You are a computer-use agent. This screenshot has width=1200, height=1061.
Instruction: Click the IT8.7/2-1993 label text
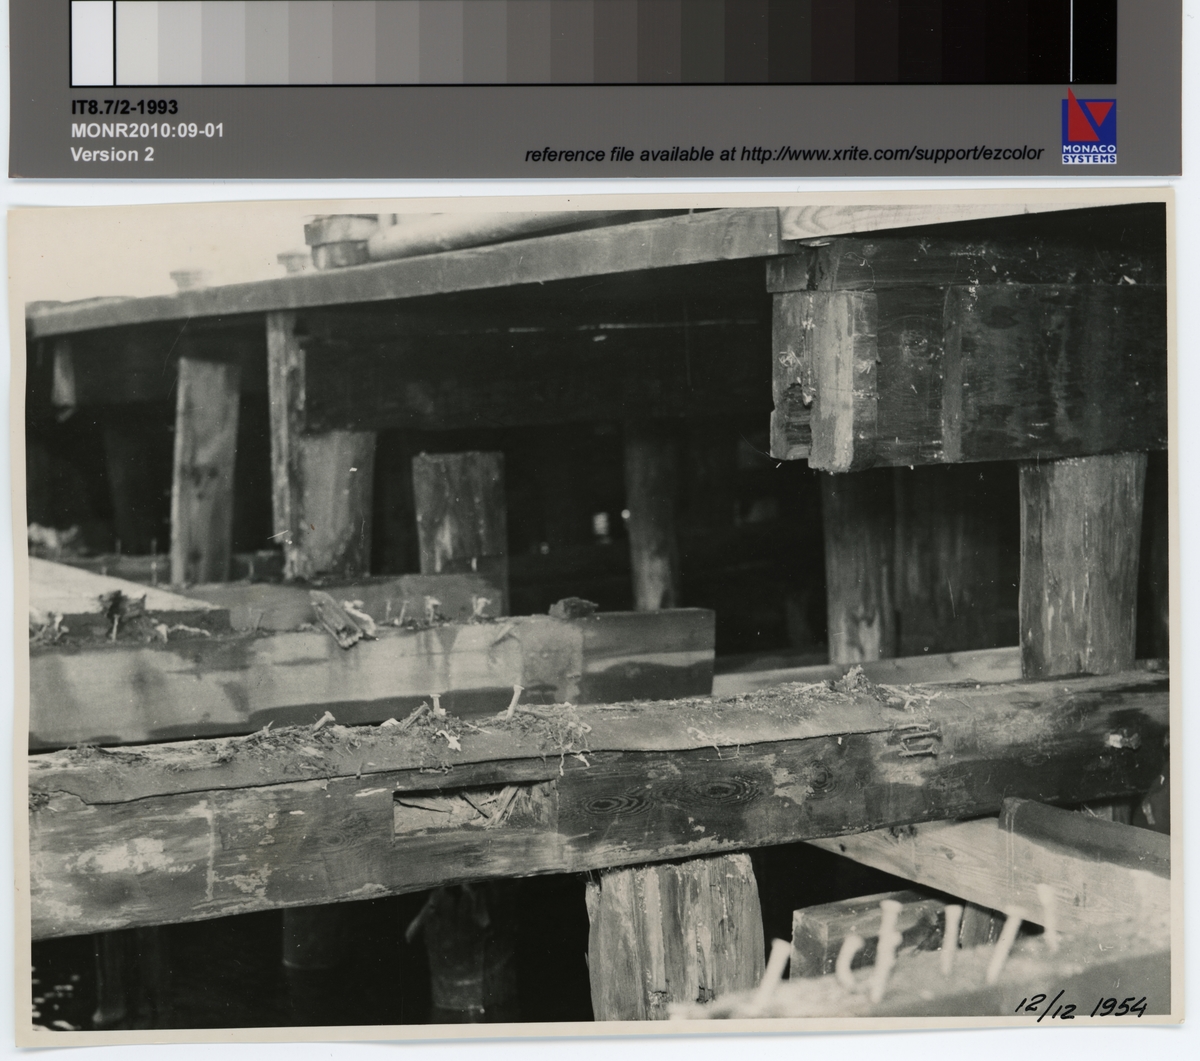tap(124, 108)
